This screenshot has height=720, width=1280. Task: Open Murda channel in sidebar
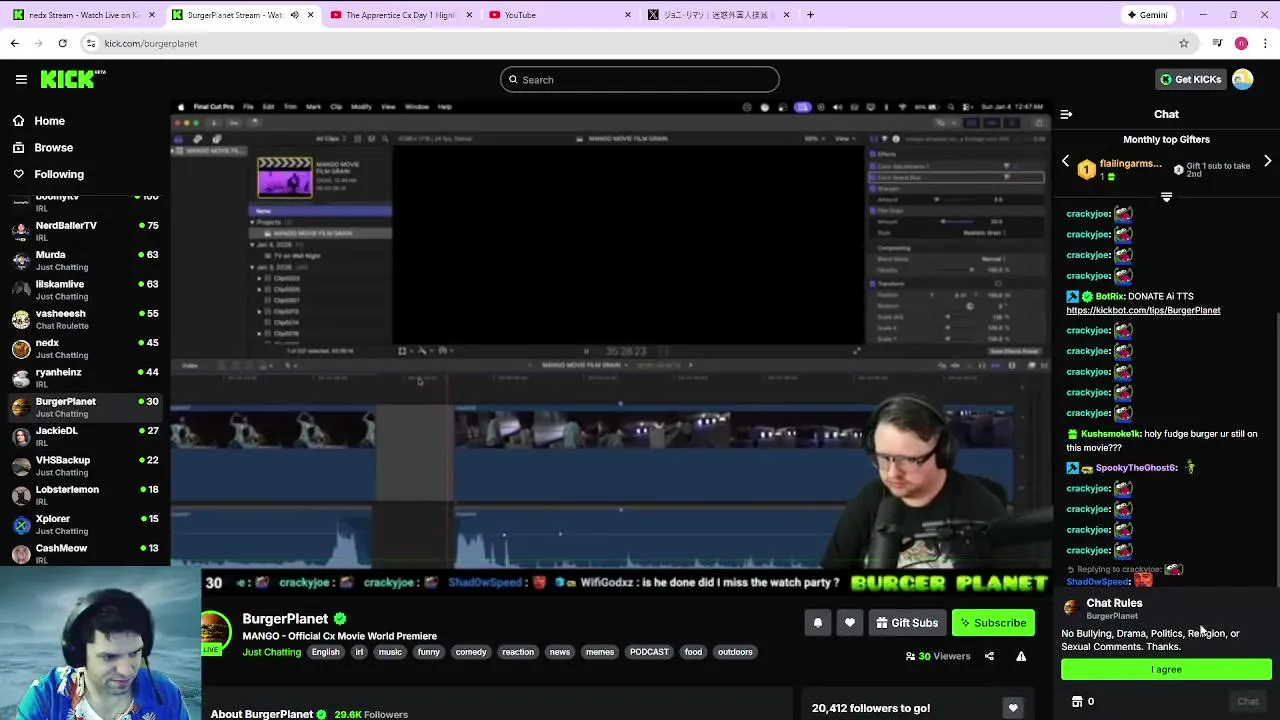coord(85,260)
